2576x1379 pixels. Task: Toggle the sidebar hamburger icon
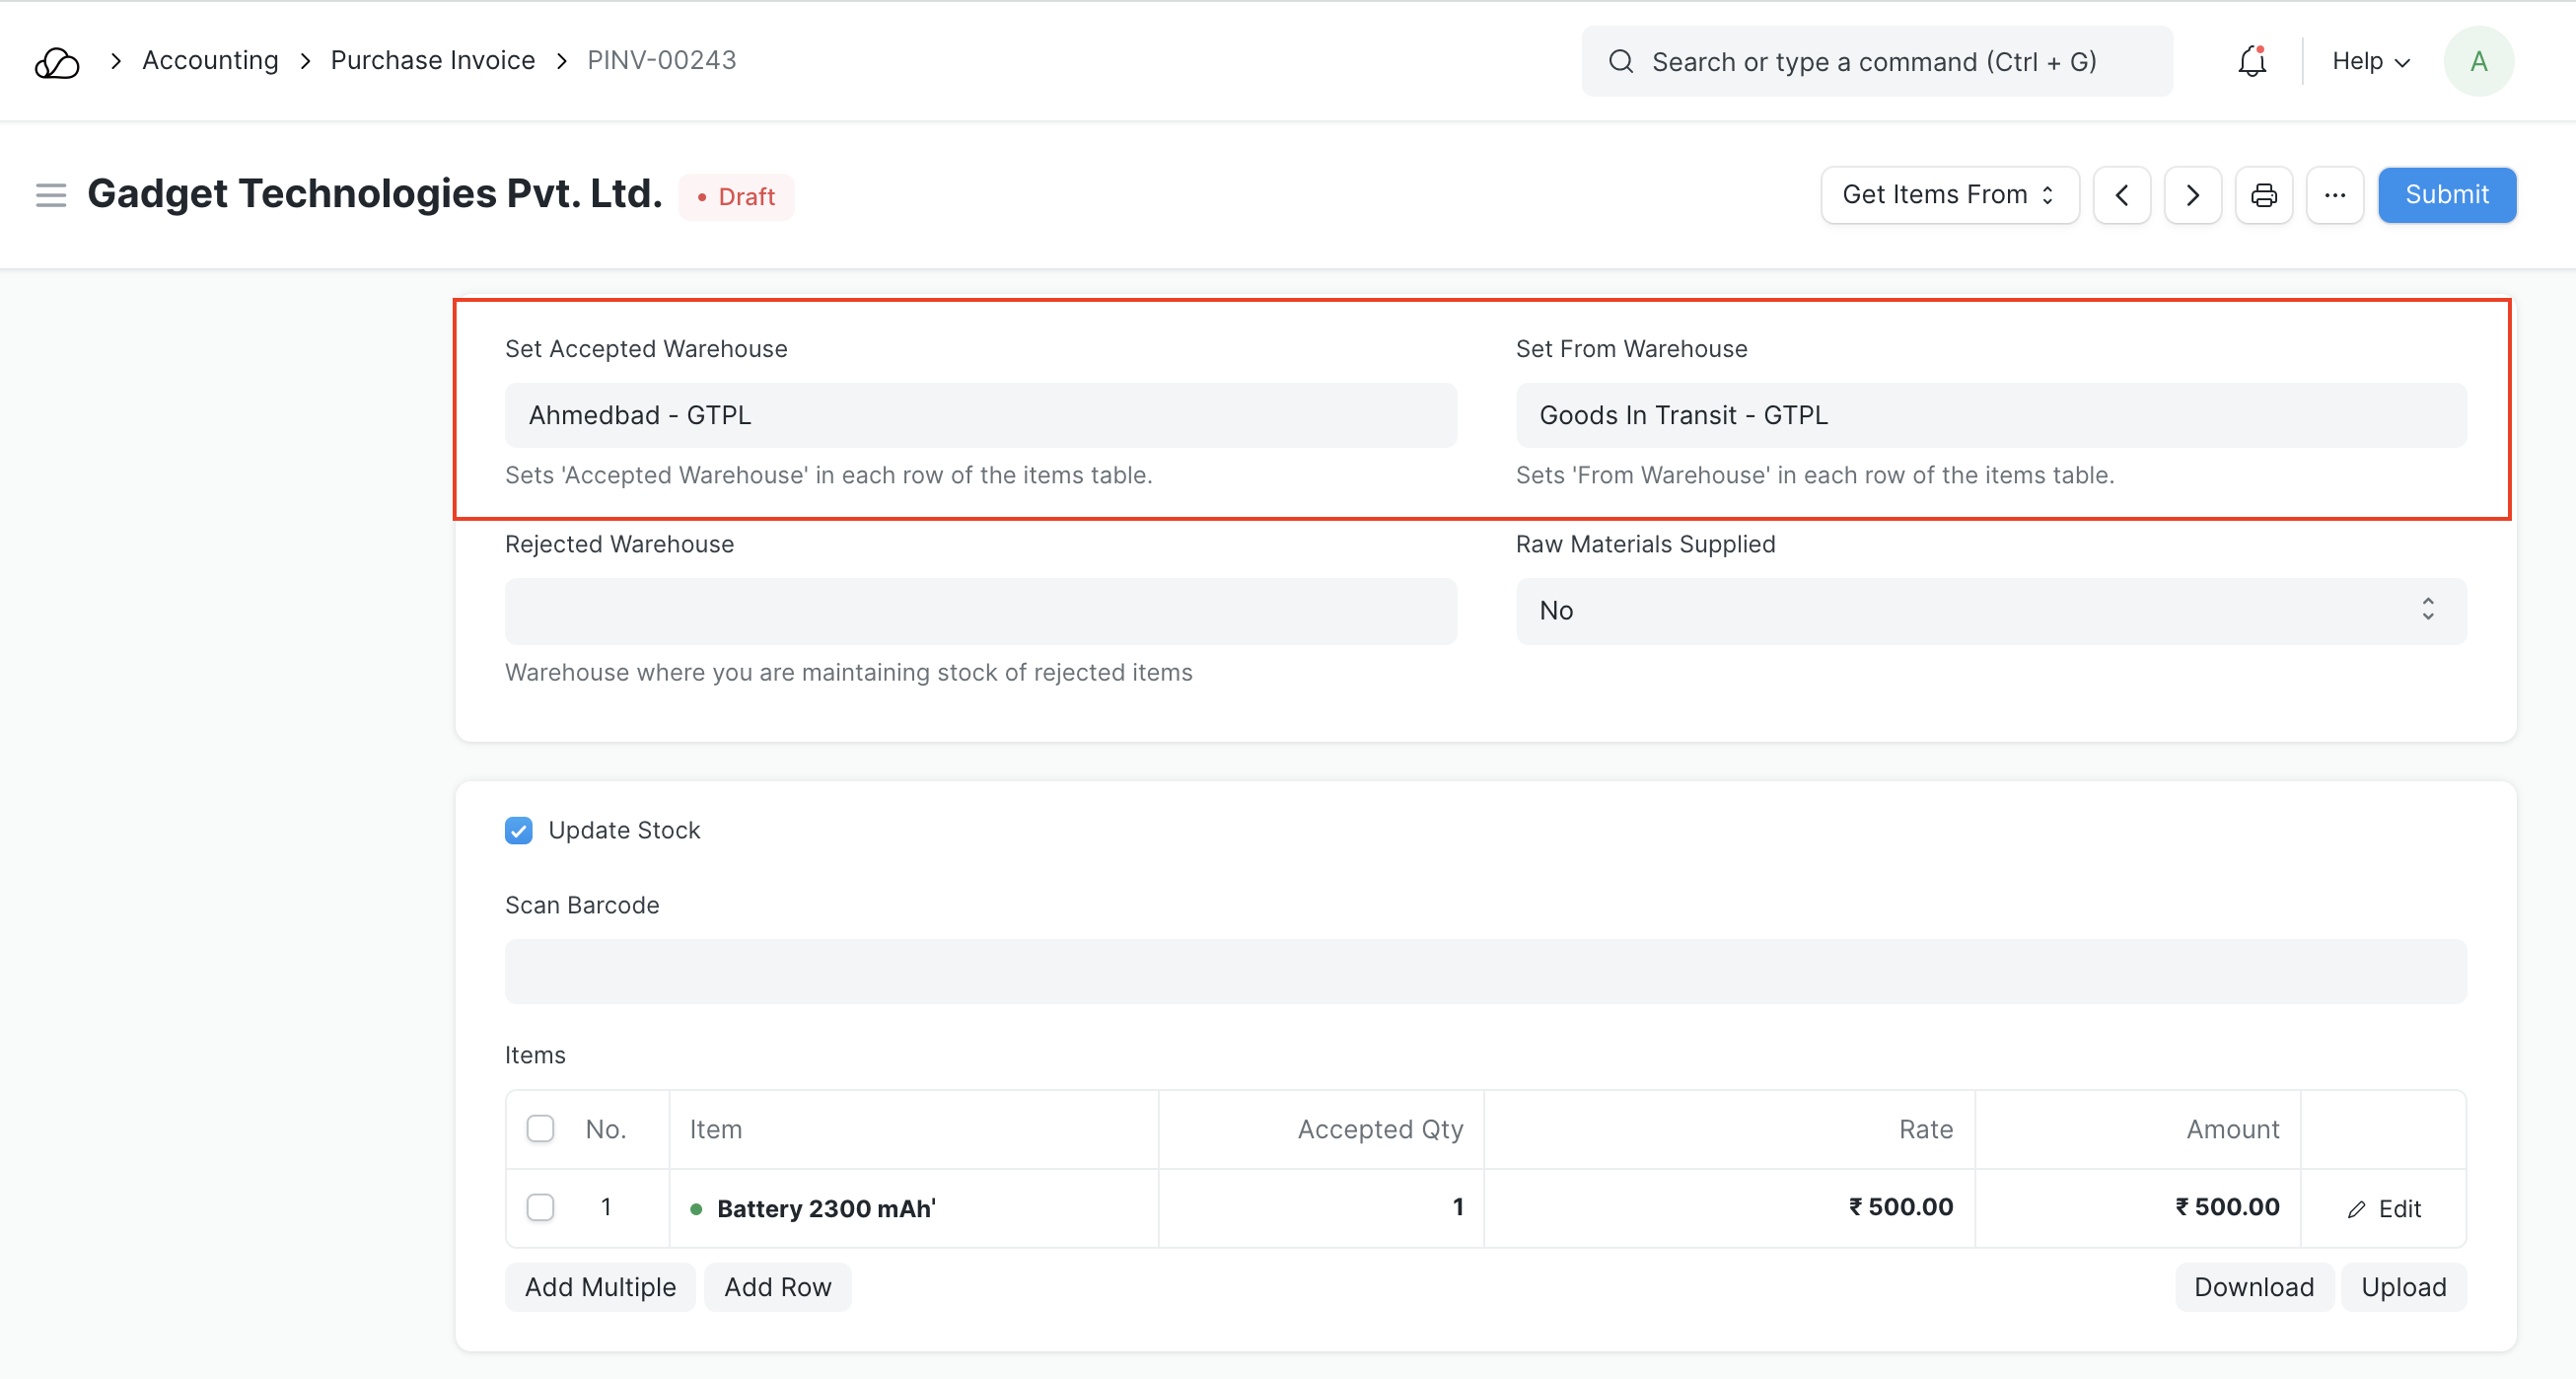click(x=51, y=195)
